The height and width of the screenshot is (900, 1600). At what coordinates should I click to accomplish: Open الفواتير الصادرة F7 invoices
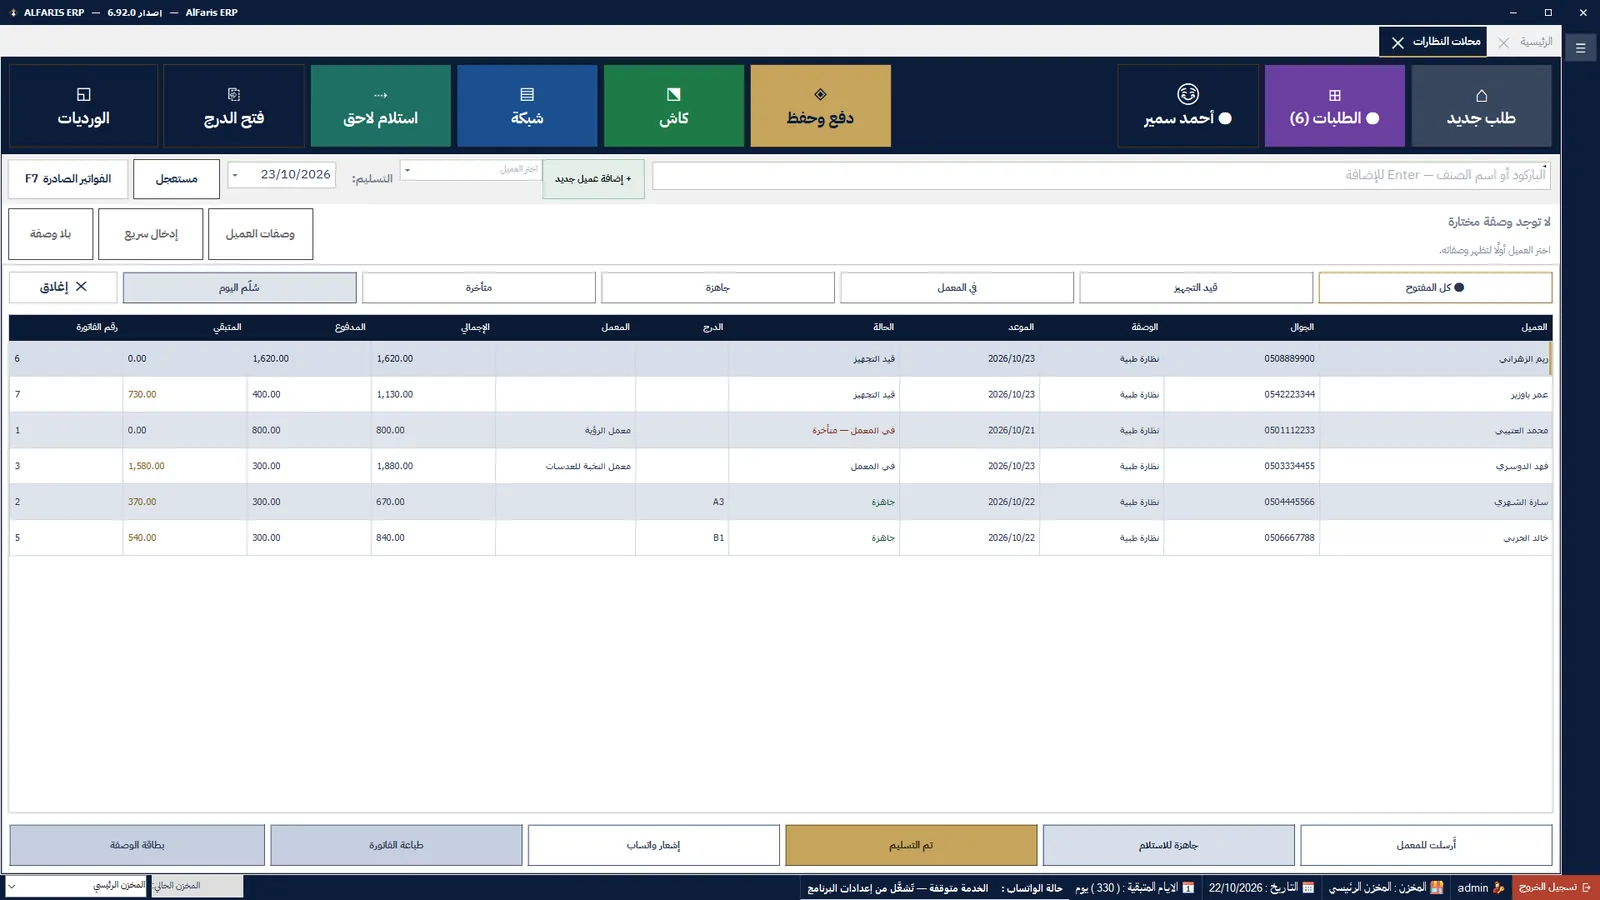click(68, 179)
